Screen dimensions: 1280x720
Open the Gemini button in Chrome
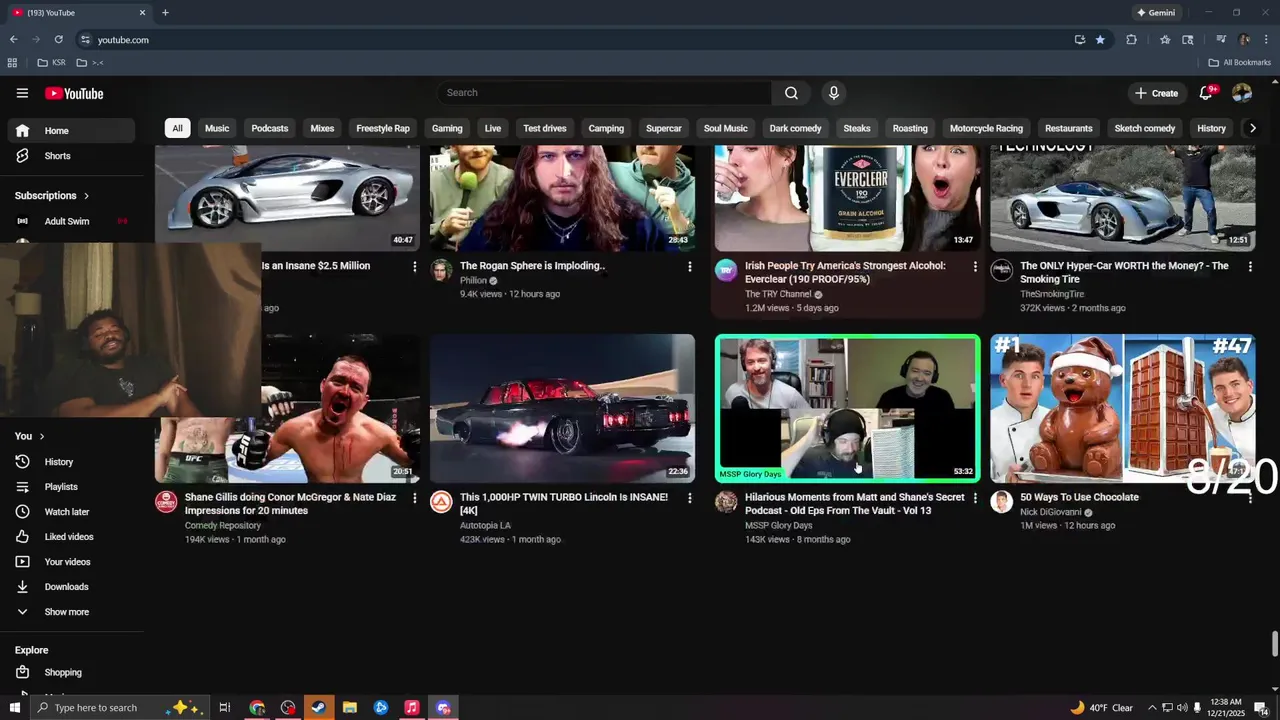click(x=1156, y=13)
